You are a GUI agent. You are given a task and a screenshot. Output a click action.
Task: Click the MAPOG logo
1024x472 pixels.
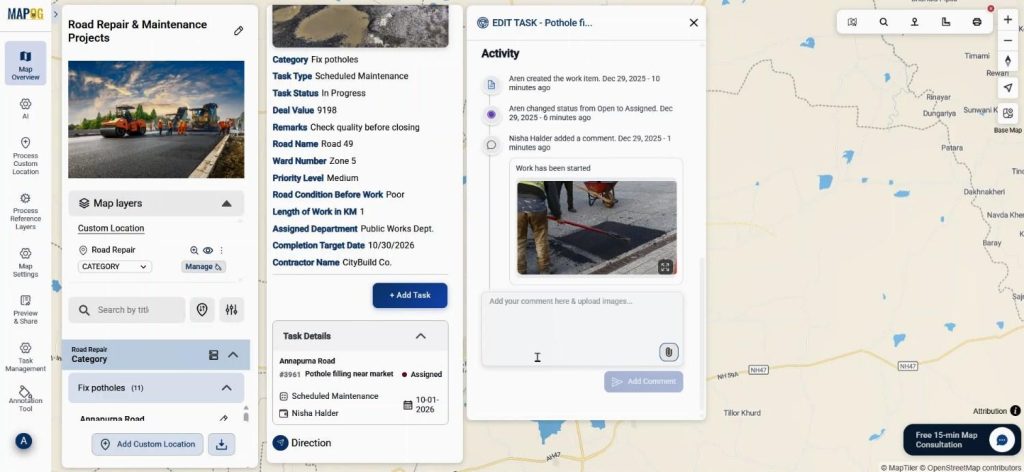25,14
